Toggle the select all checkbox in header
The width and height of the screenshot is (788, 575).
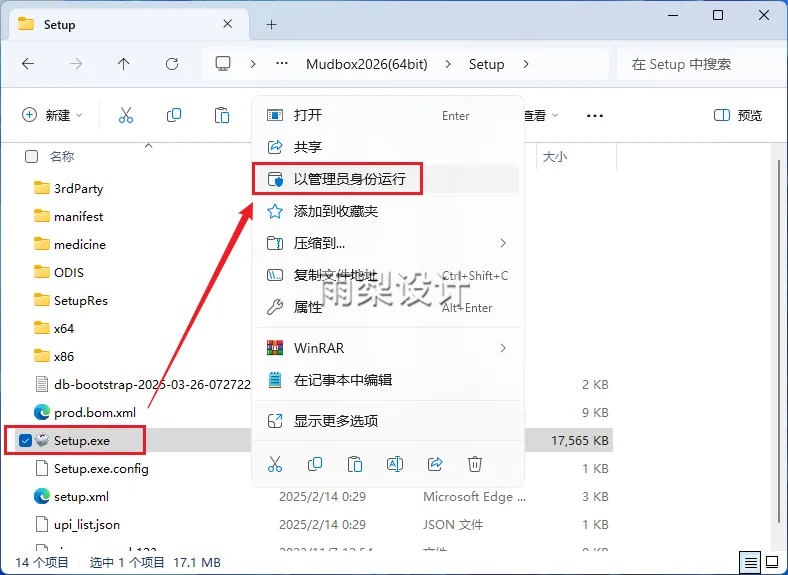31,157
